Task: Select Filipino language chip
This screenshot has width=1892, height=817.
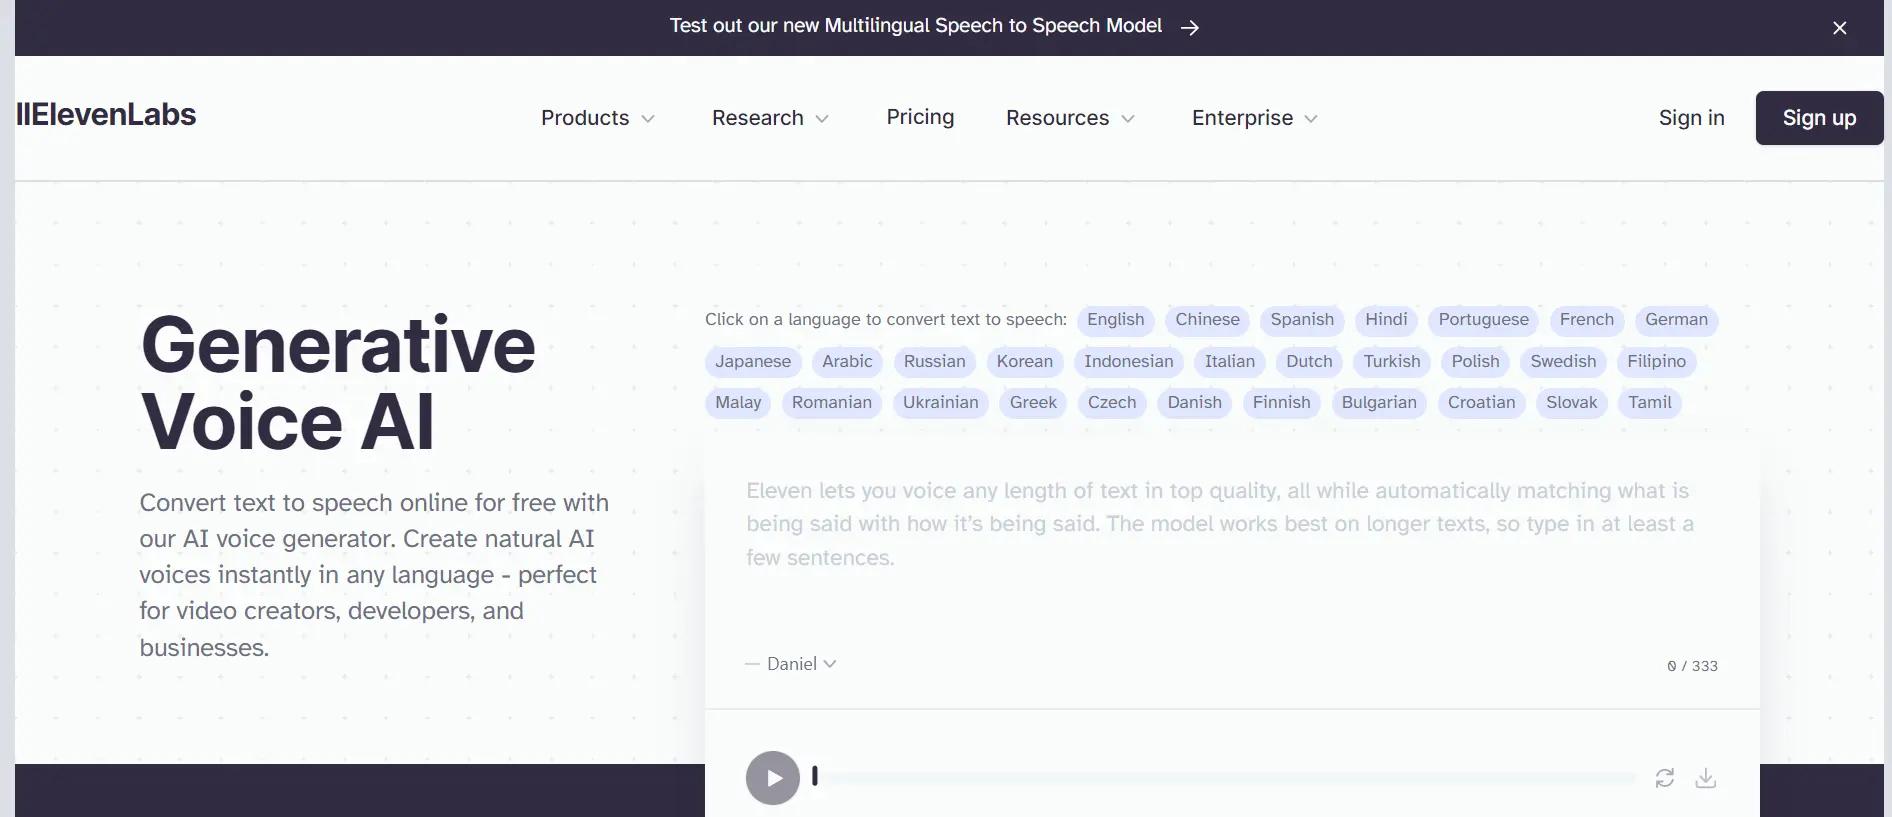Action: tap(1656, 362)
